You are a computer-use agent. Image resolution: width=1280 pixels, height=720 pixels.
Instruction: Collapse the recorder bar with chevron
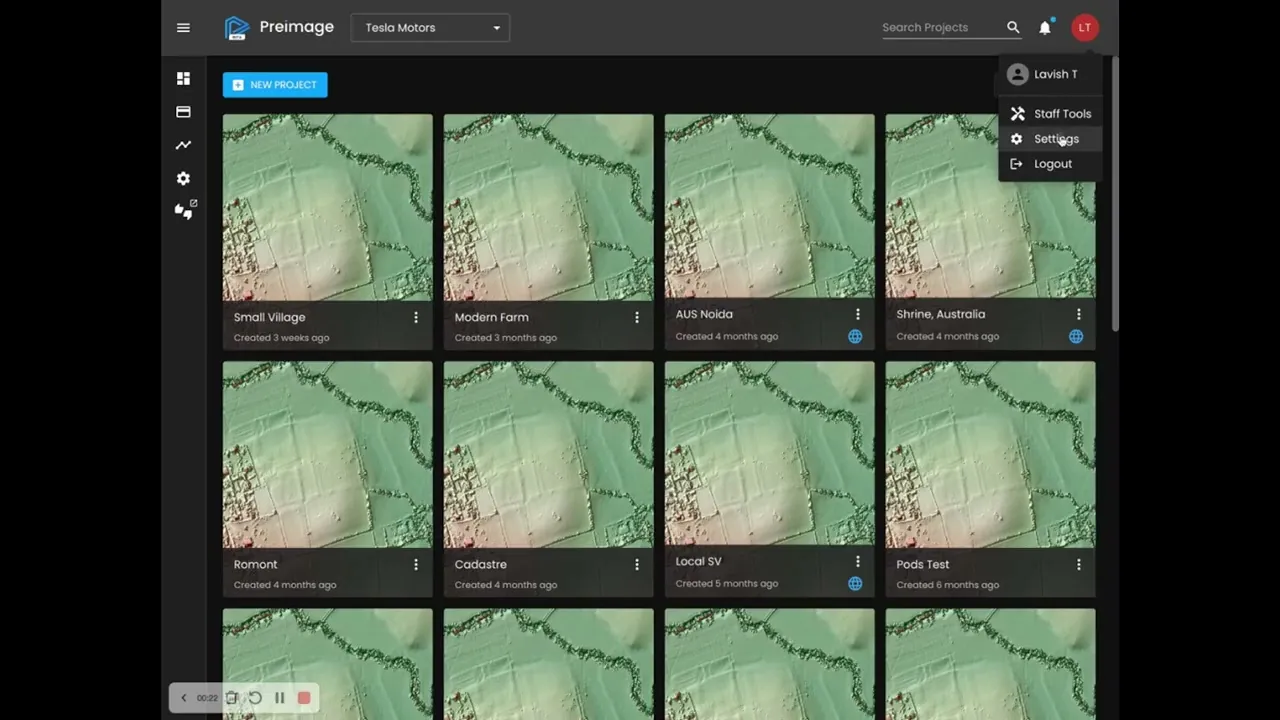[x=183, y=698]
